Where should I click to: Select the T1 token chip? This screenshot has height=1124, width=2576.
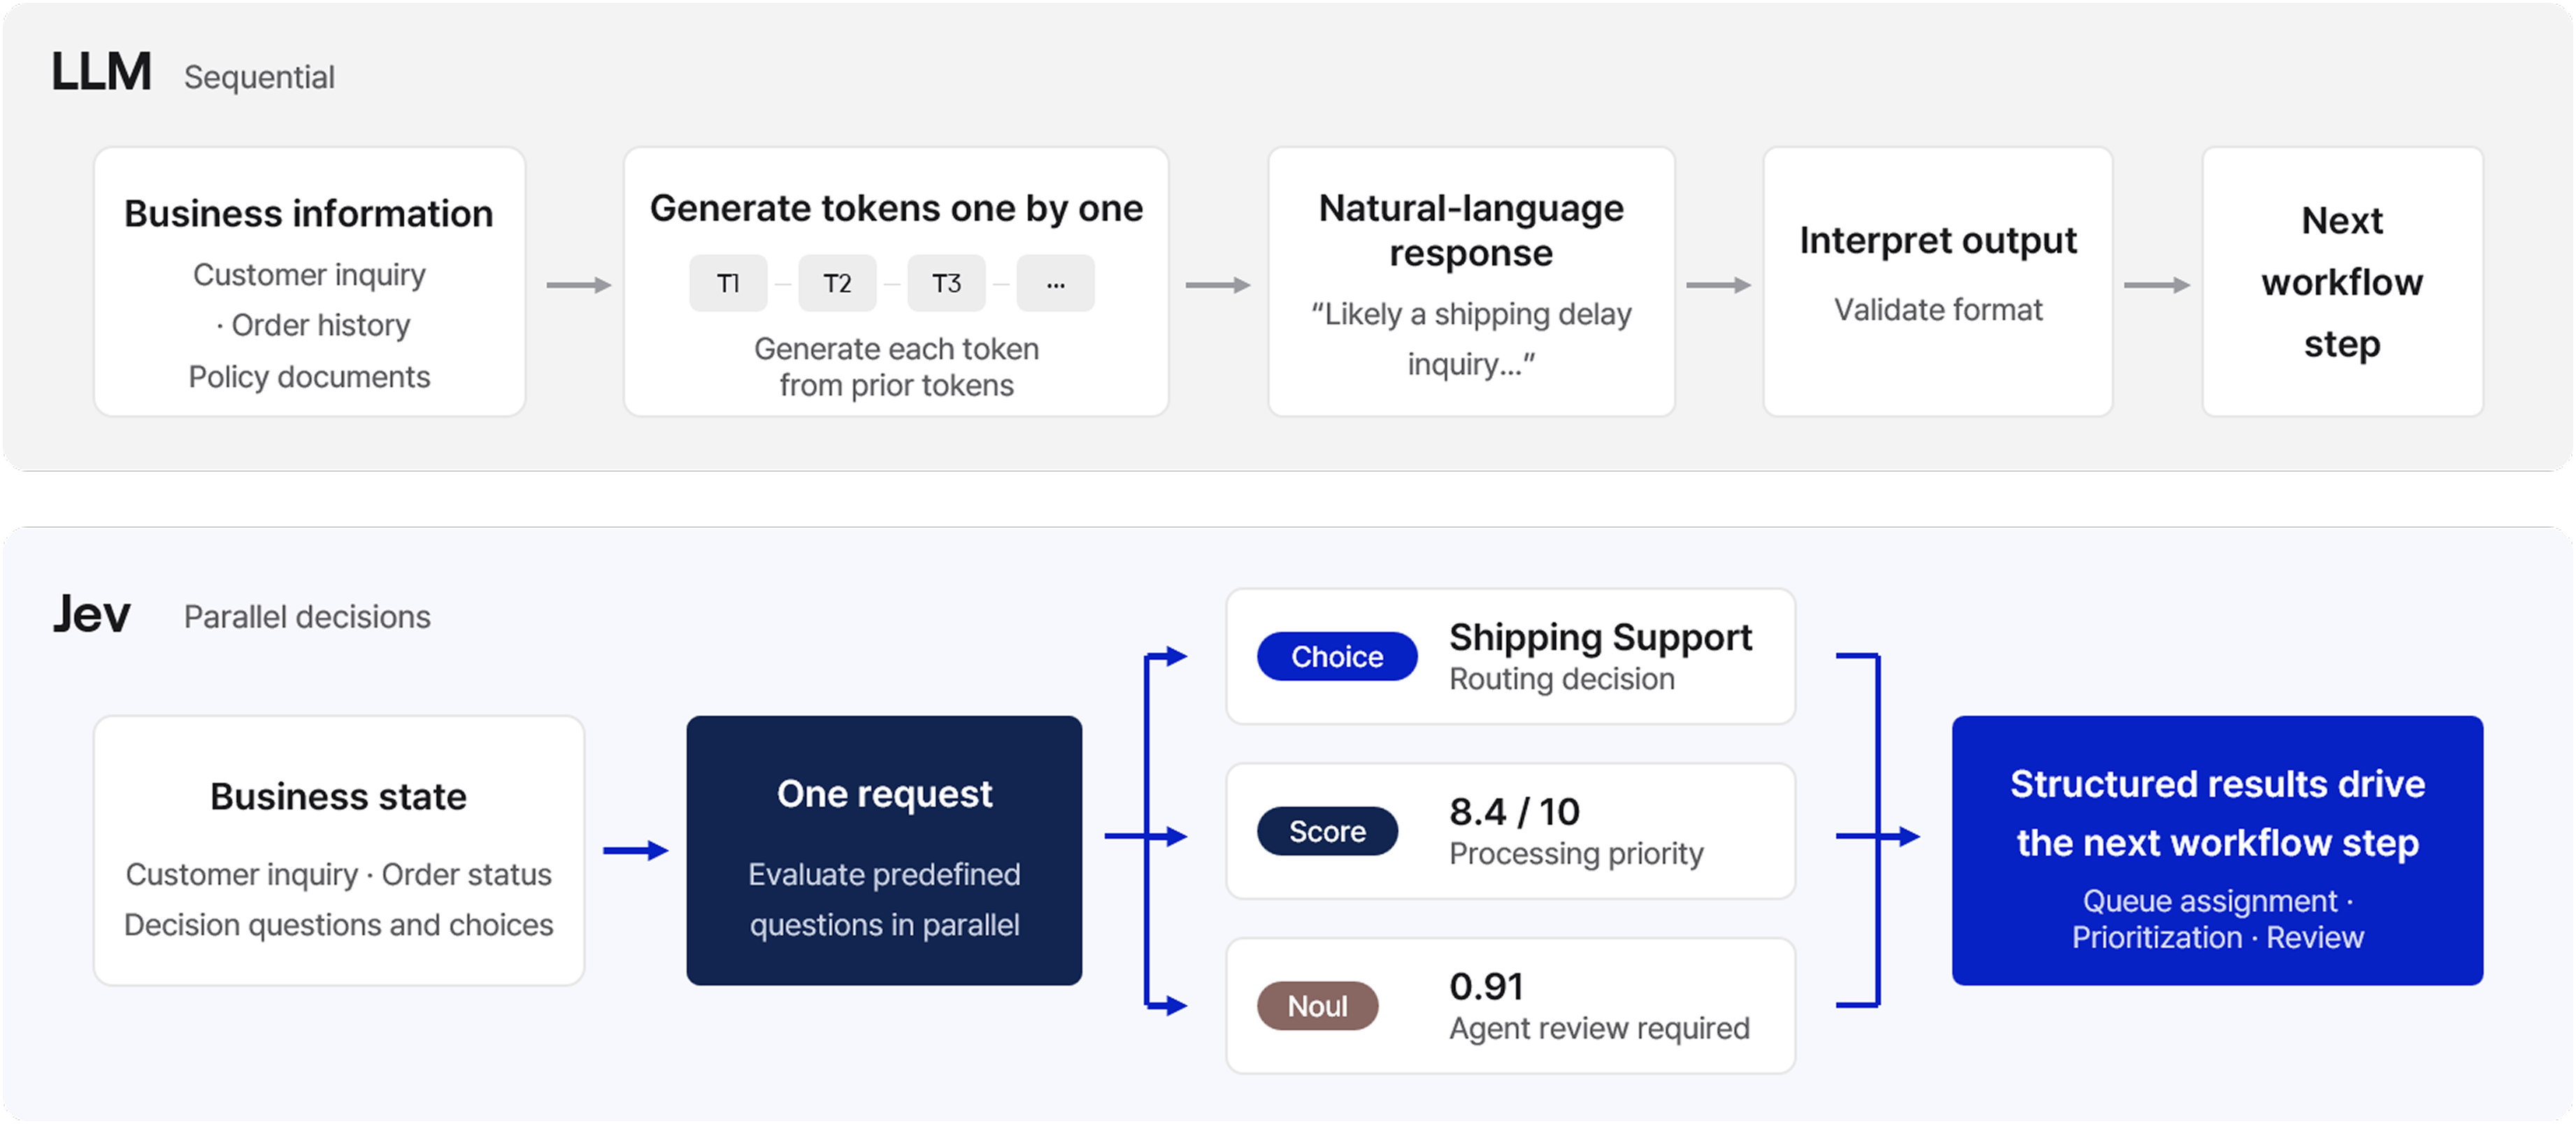click(728, 283)
